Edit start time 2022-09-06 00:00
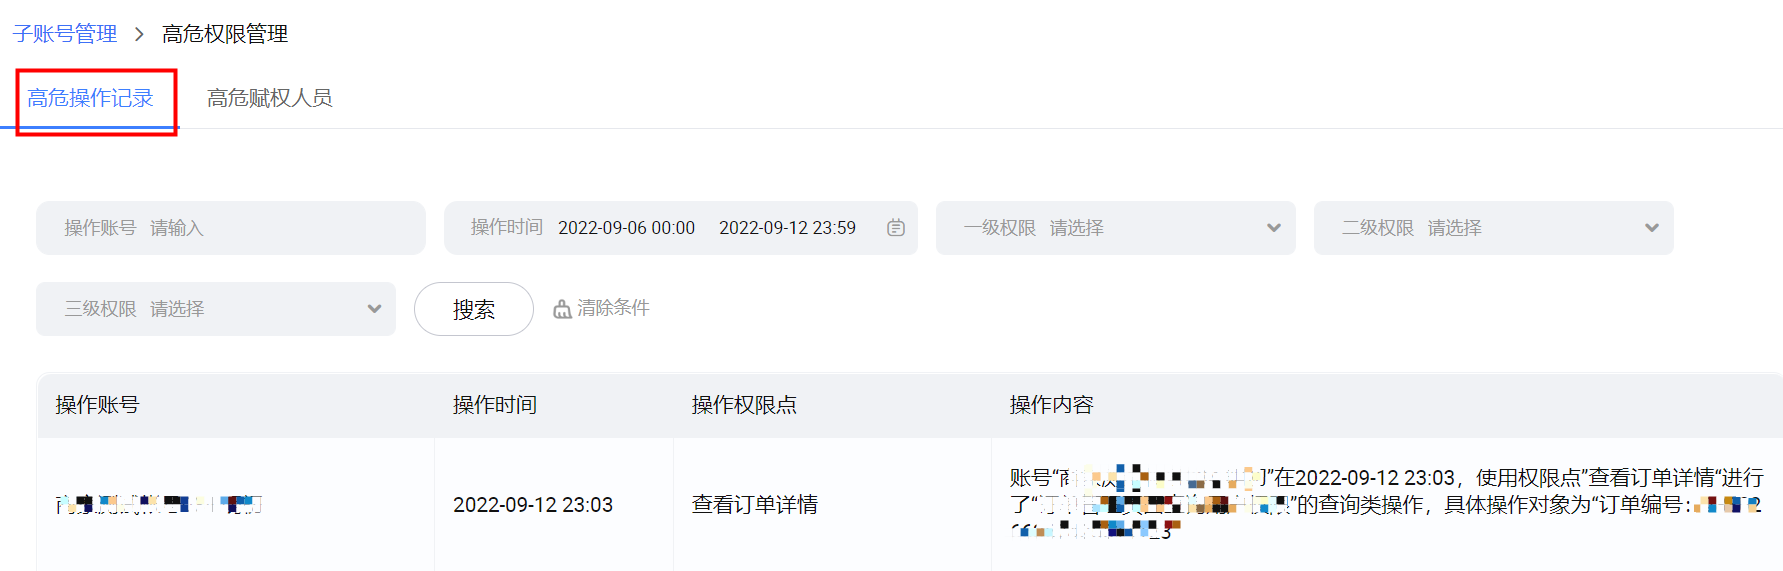The height and width of the screenshot is (571, 1783). click(x=626, y=228)
